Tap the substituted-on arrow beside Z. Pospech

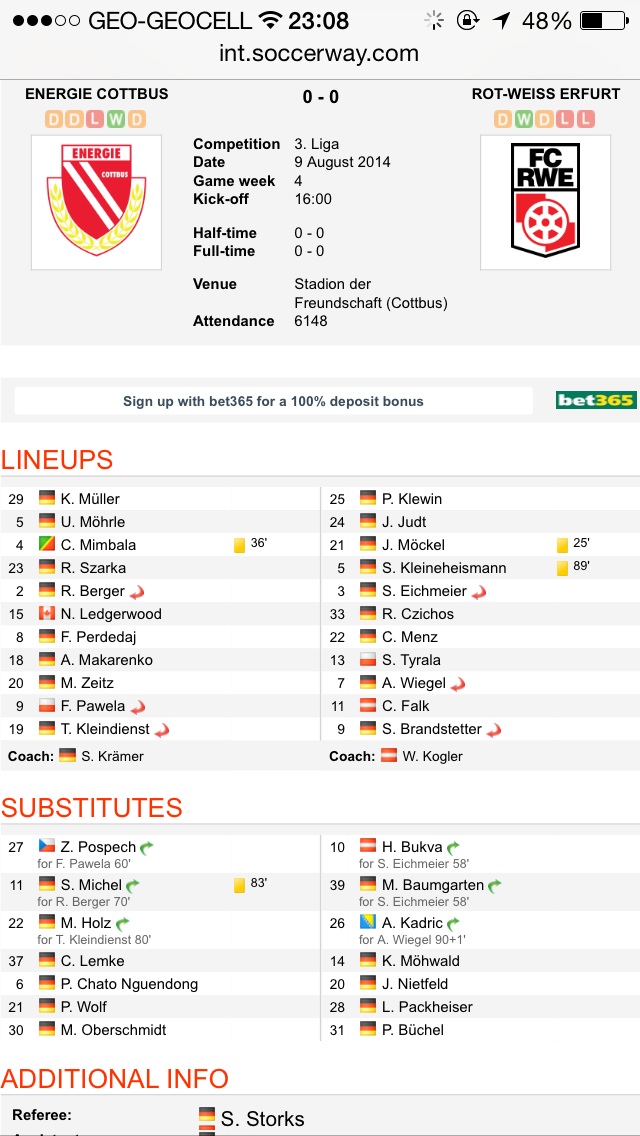147,848
